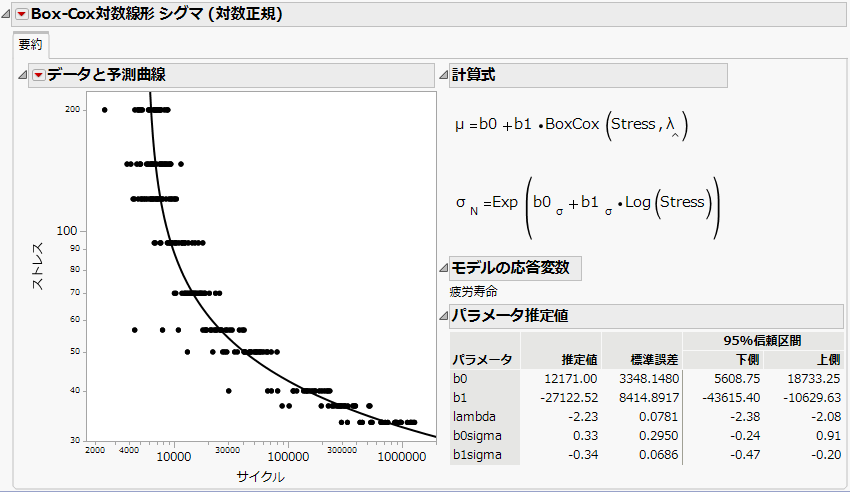Collapse the 計算式 section
The height and width of the screenshot is (492, 850).
pos(443,75)
